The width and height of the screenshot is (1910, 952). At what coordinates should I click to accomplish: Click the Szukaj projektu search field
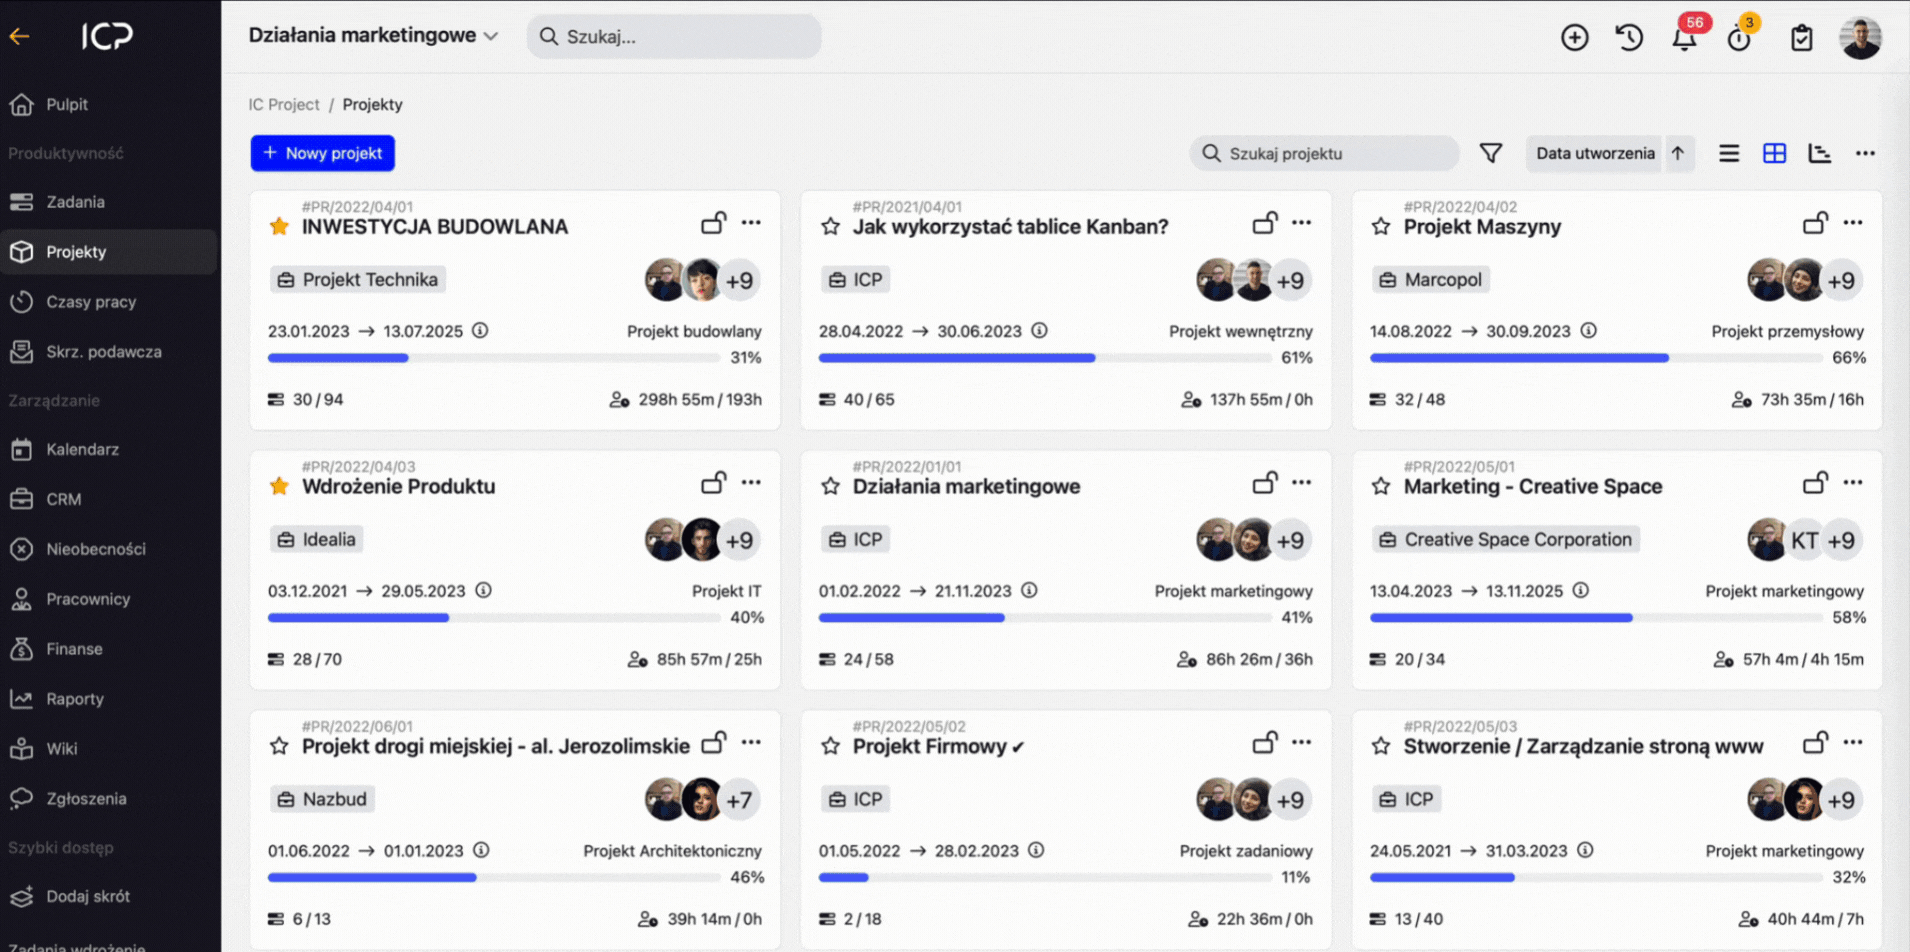(1324, 153)
